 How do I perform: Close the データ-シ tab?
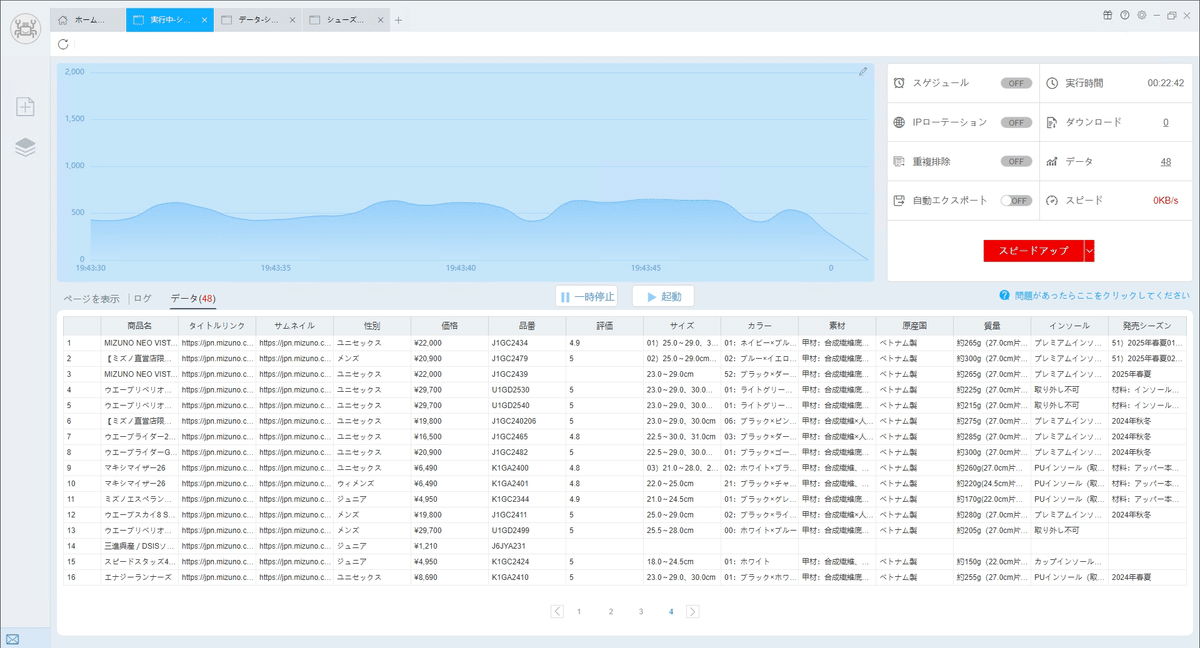[x=292, y=20]
